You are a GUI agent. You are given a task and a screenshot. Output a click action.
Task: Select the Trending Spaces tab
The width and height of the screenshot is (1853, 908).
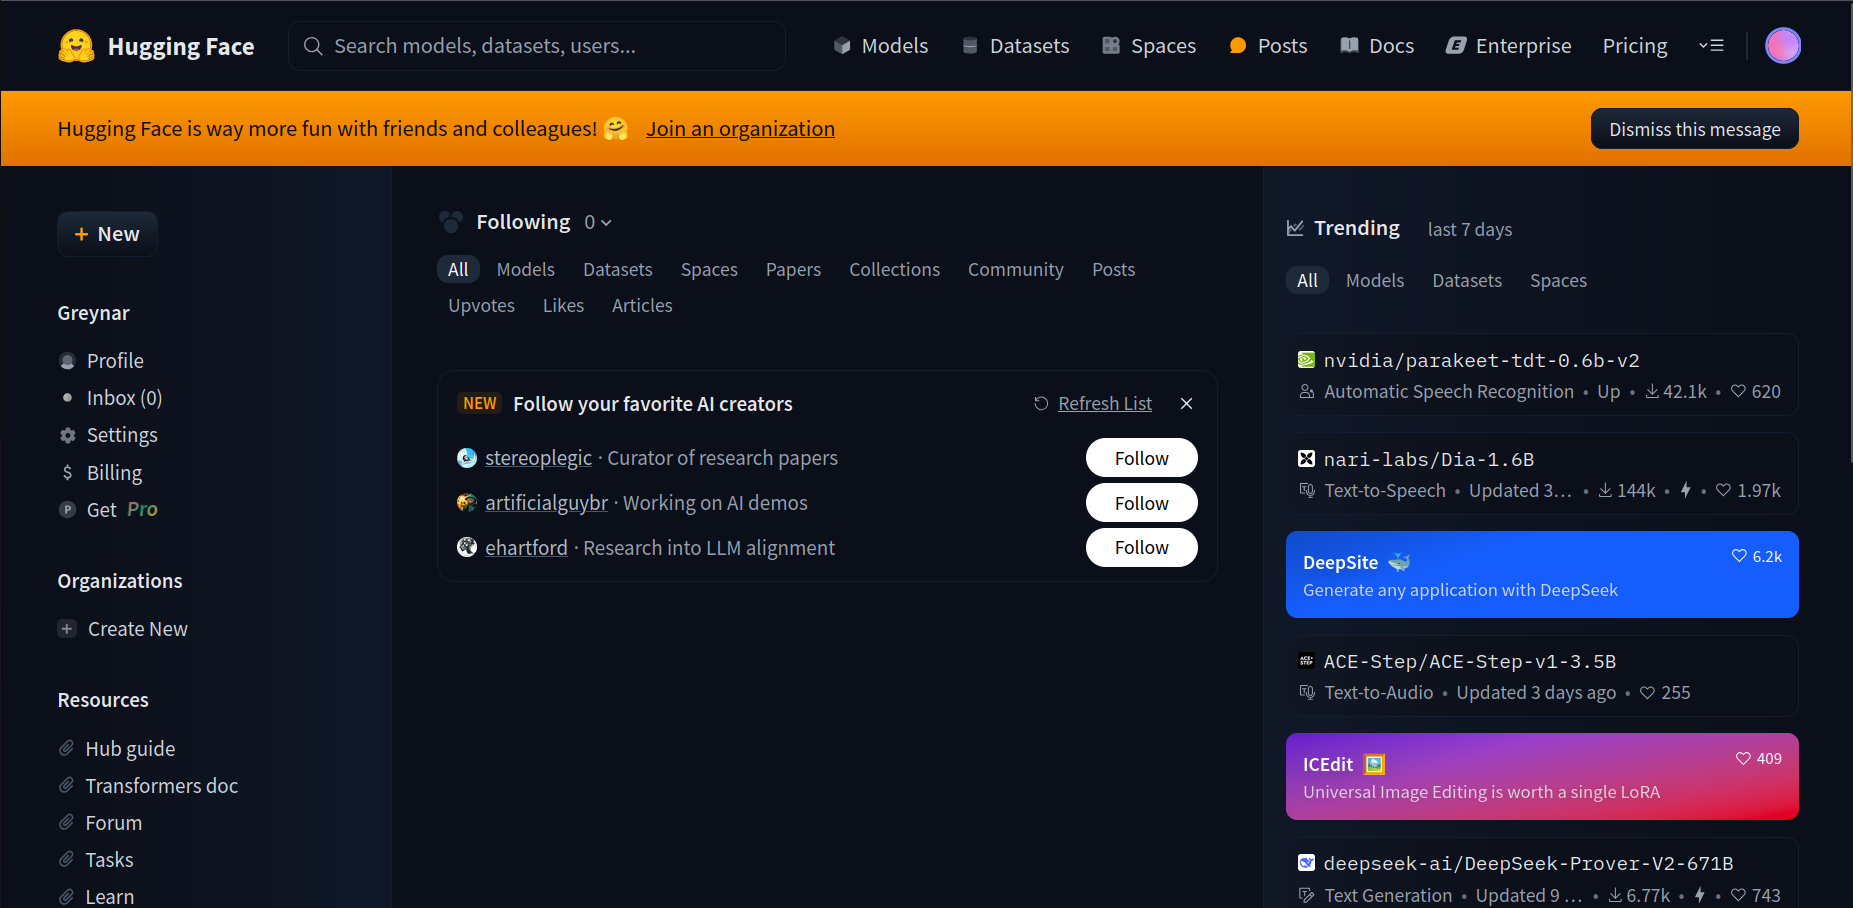1558,280
